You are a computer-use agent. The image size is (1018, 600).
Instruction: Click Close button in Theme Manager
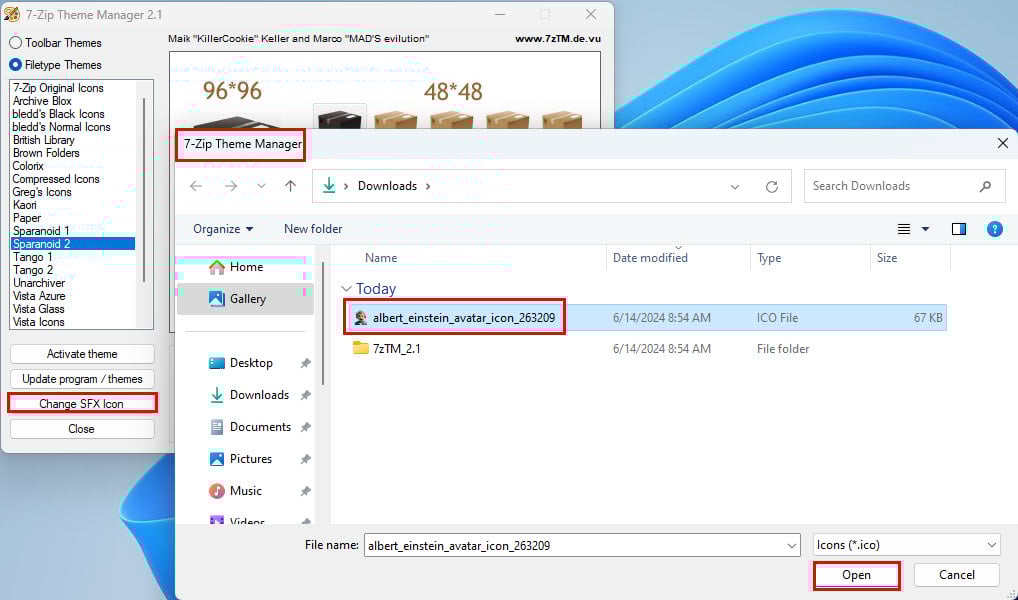[82, 429]
